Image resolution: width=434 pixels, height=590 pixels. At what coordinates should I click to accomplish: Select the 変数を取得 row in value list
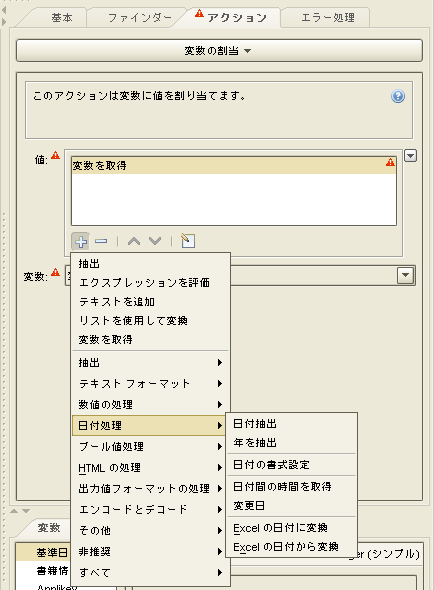coord(233,165)
